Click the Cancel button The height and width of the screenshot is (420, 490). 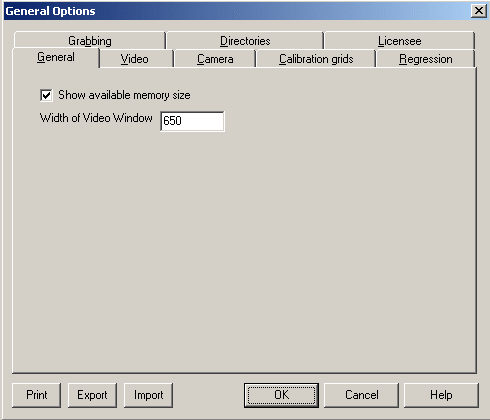(x=361, y=395)
